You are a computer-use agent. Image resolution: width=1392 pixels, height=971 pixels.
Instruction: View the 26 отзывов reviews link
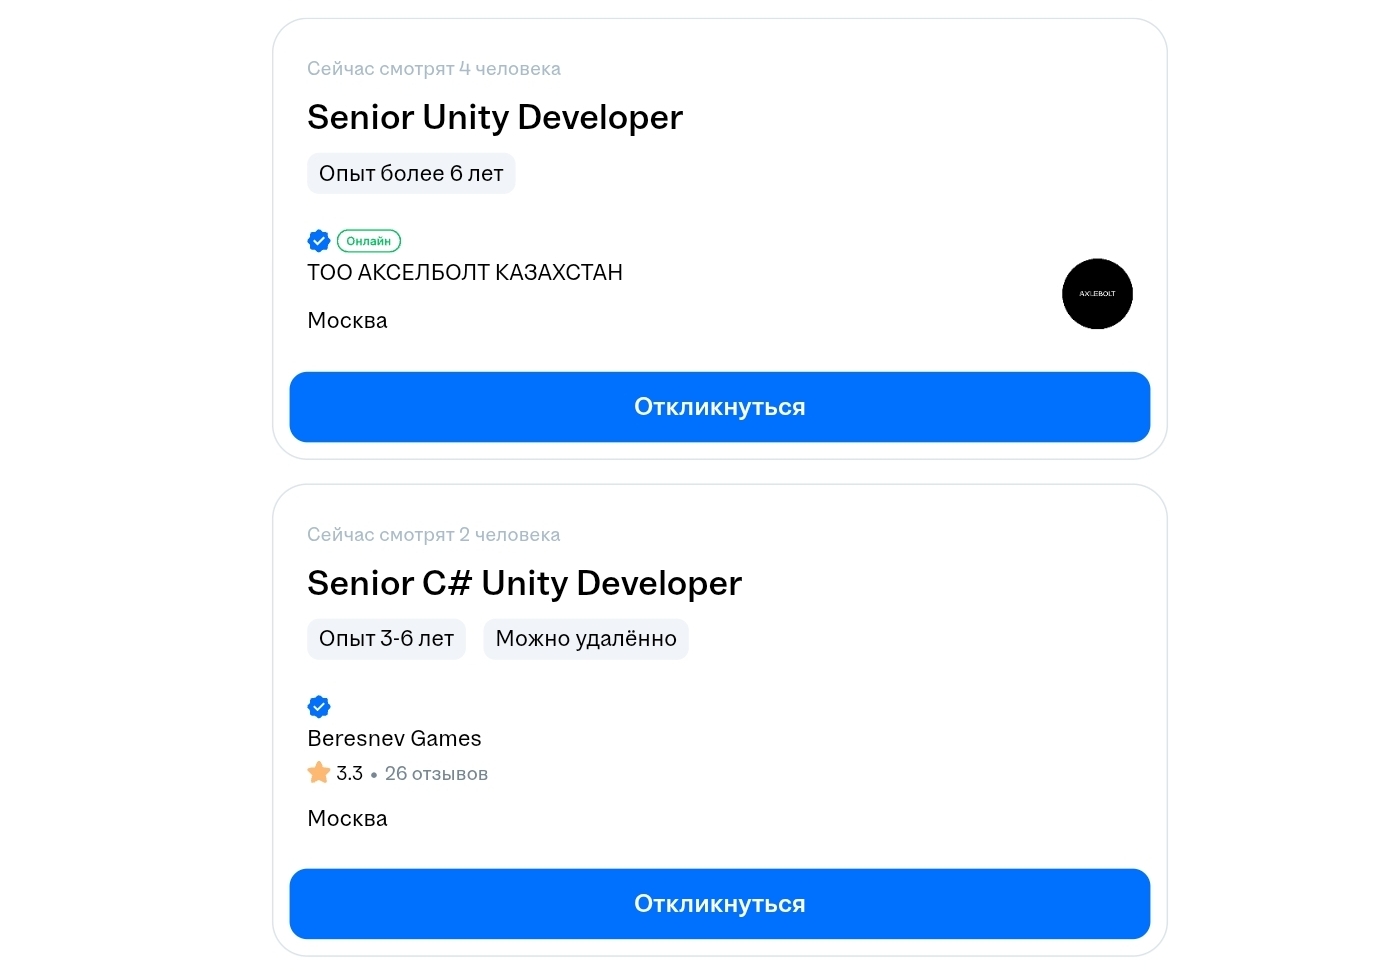tap(436, 774)
